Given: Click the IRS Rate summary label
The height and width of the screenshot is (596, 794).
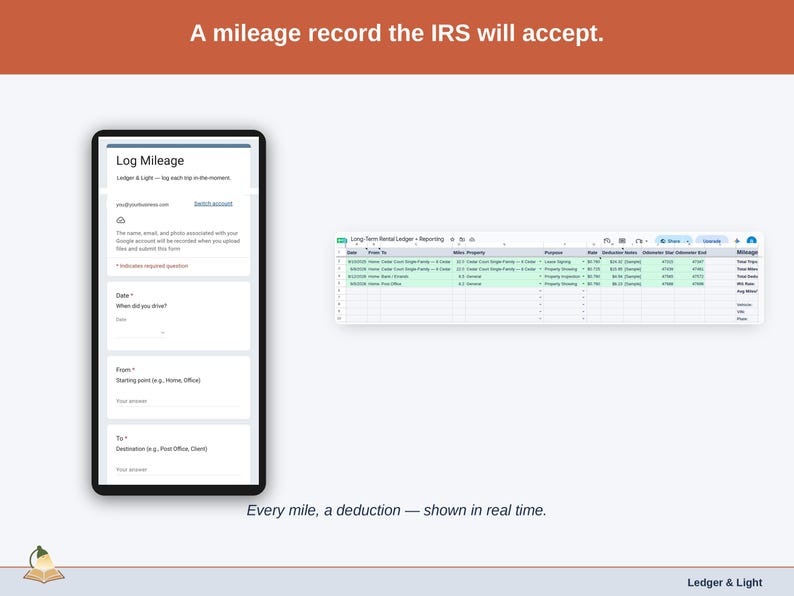Looking at the screenshot, I should pos(745,284).
